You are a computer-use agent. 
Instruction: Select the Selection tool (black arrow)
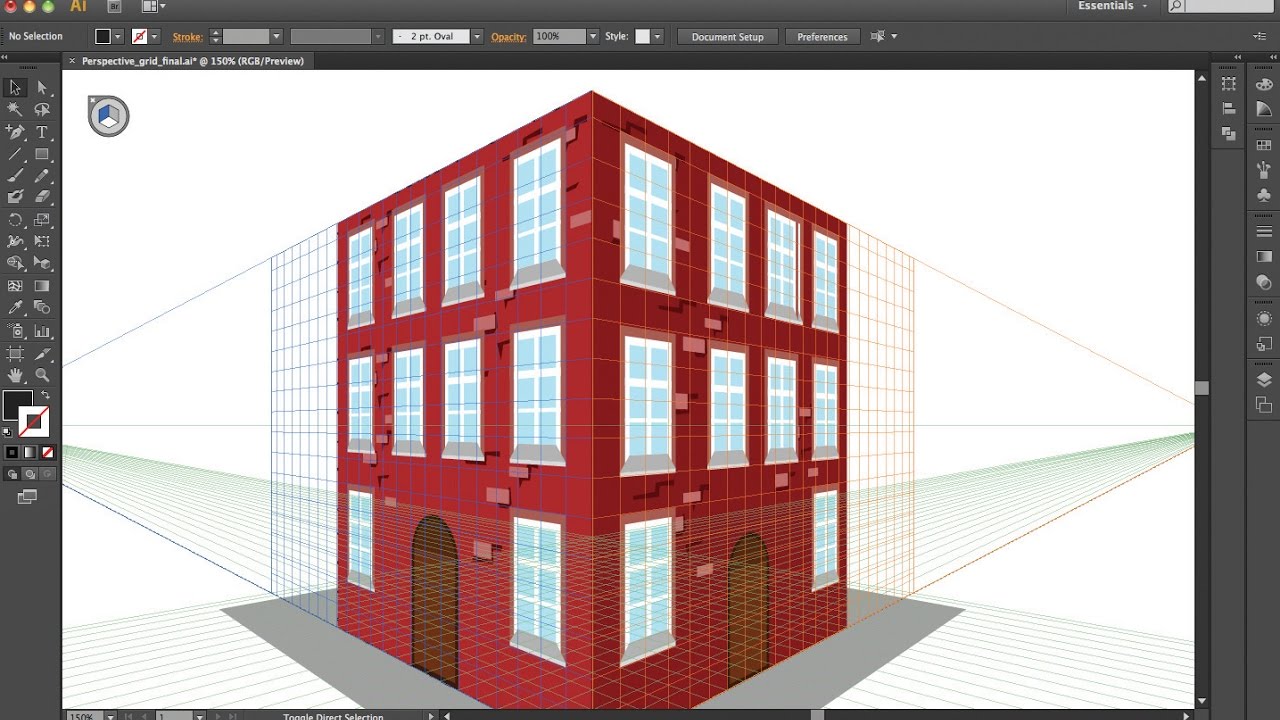point(15,88)
